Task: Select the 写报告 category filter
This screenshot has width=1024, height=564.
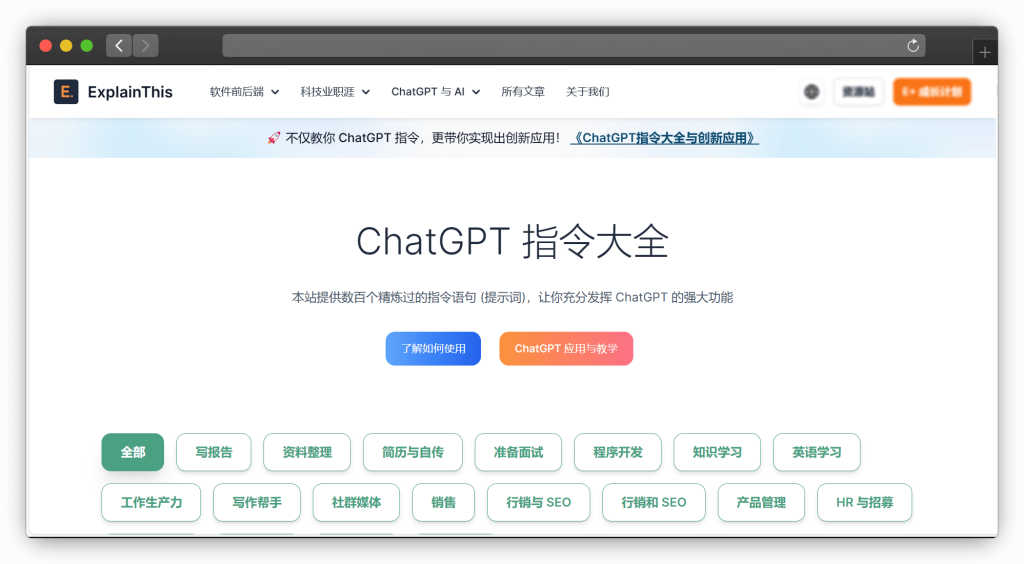Action: [x=214, y=452]
